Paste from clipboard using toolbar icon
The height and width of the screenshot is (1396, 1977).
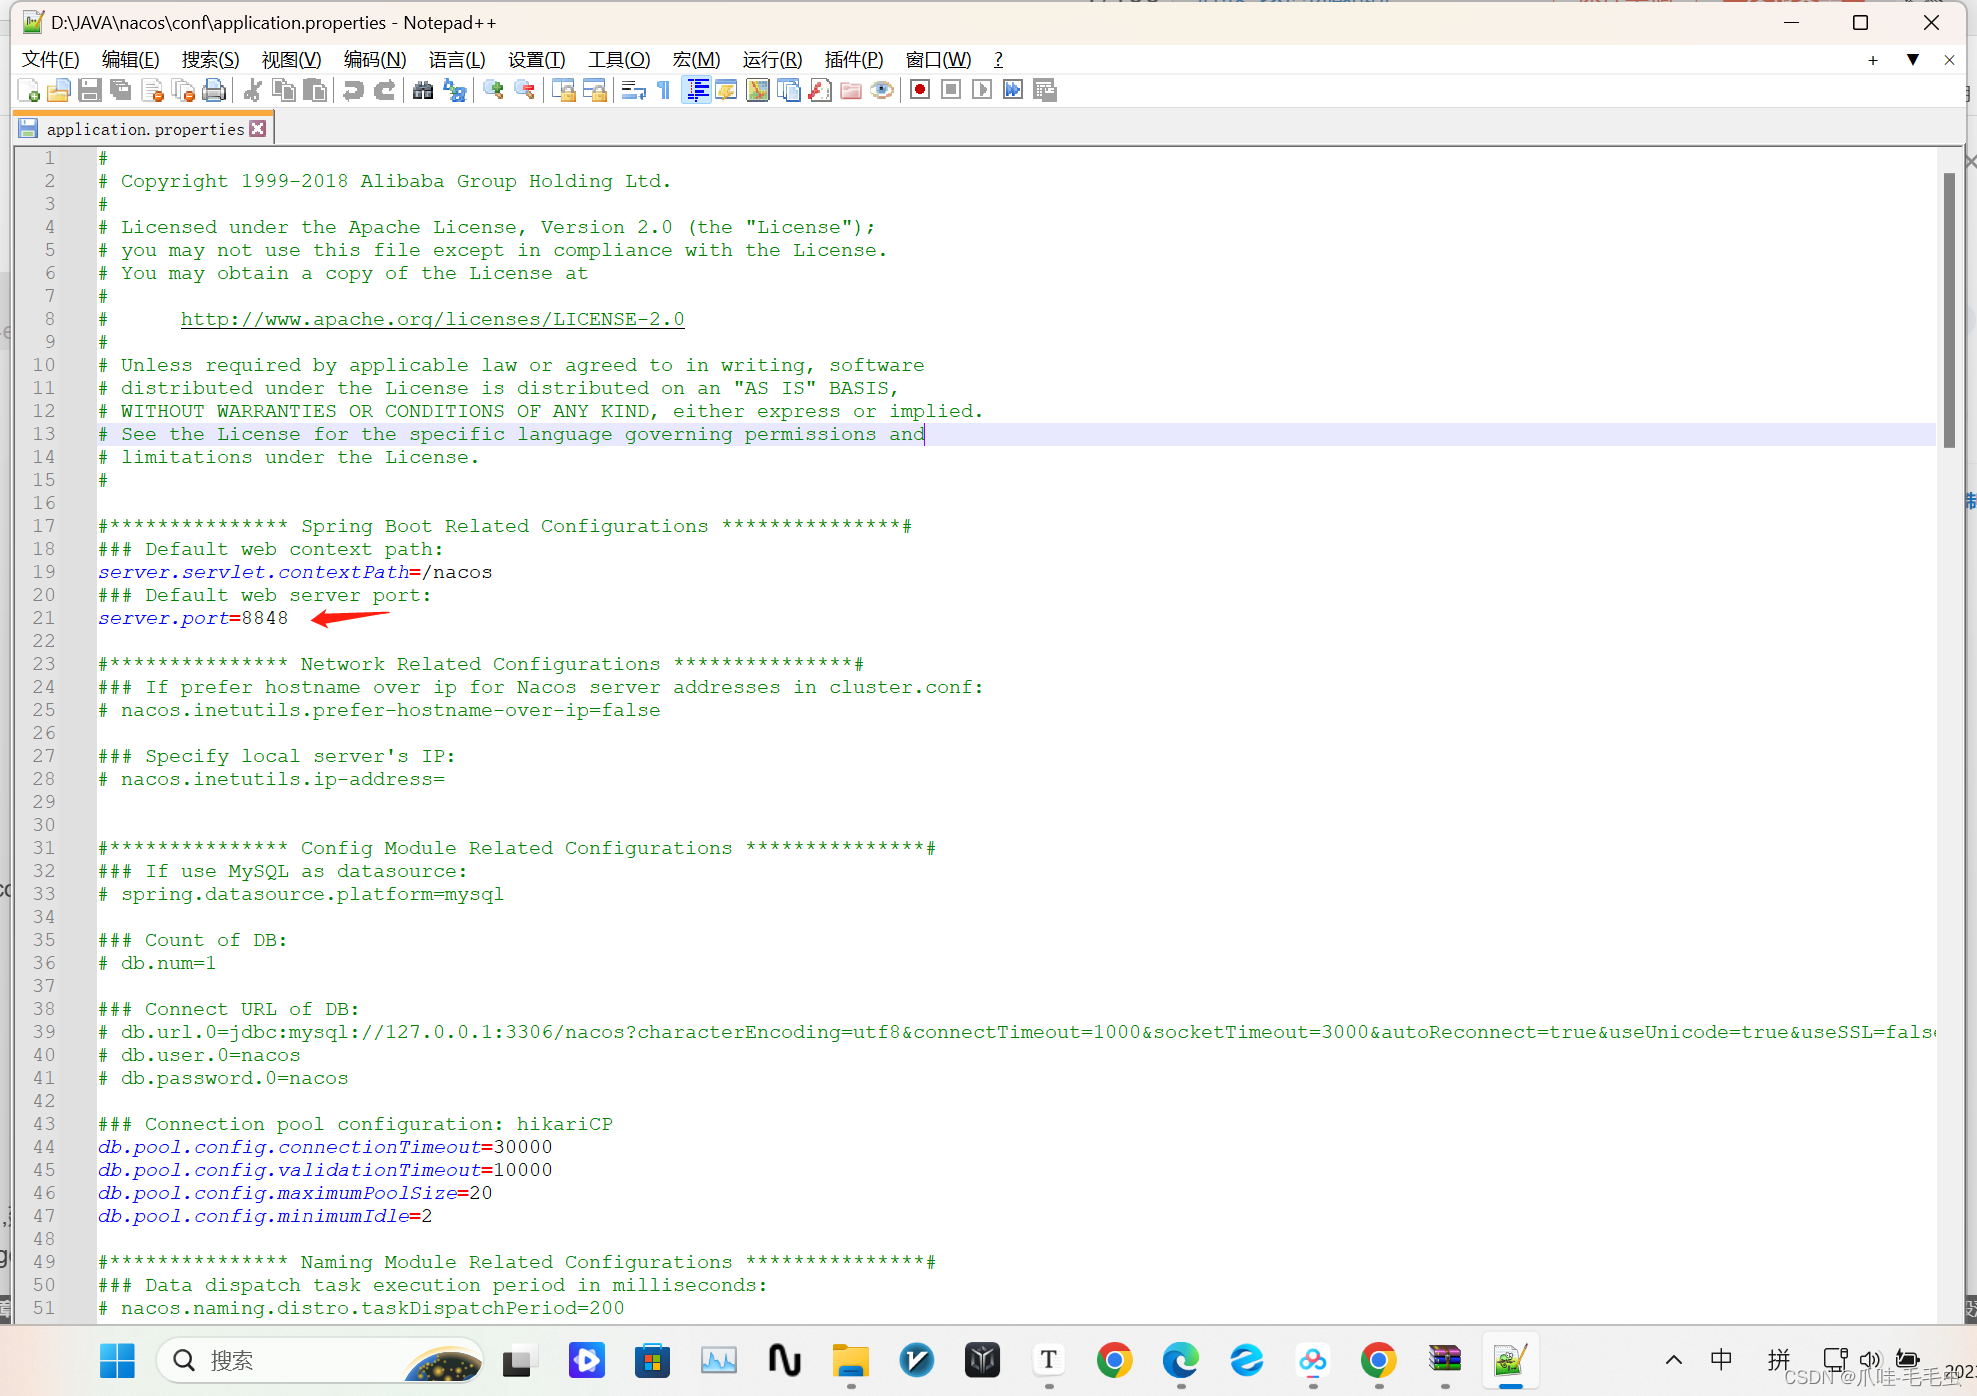tap(315, 91)
